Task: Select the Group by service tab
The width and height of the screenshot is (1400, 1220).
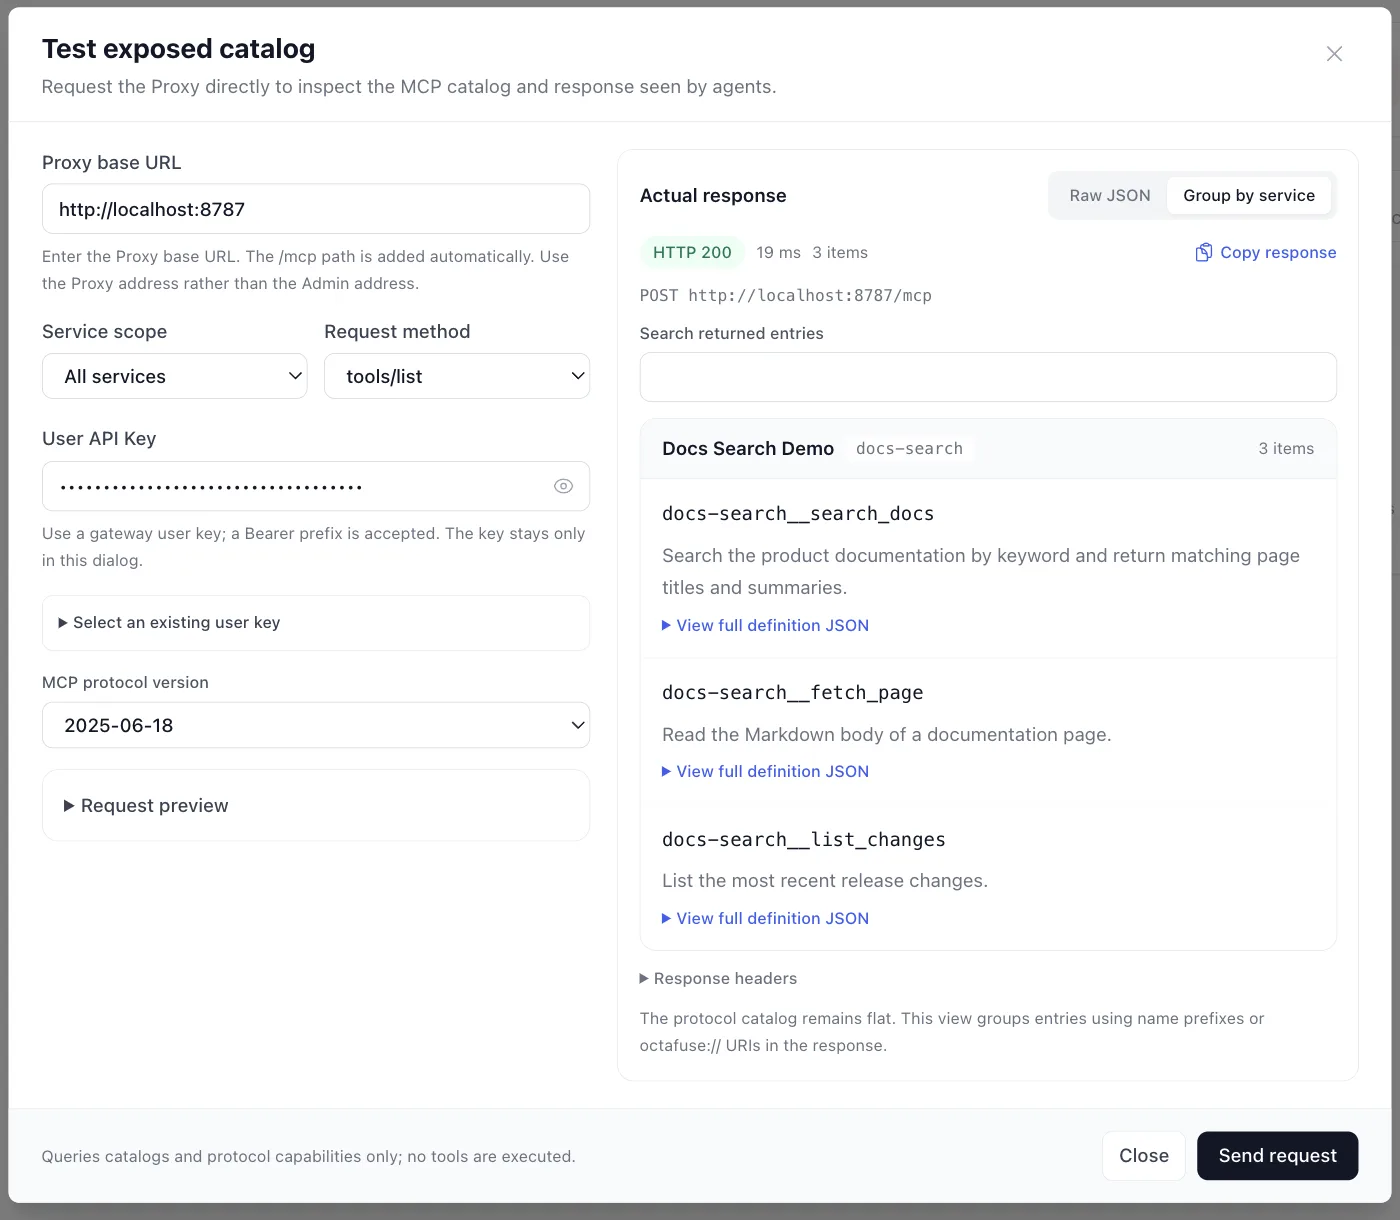Action: pyautogui.click(x=1249, y=195)
